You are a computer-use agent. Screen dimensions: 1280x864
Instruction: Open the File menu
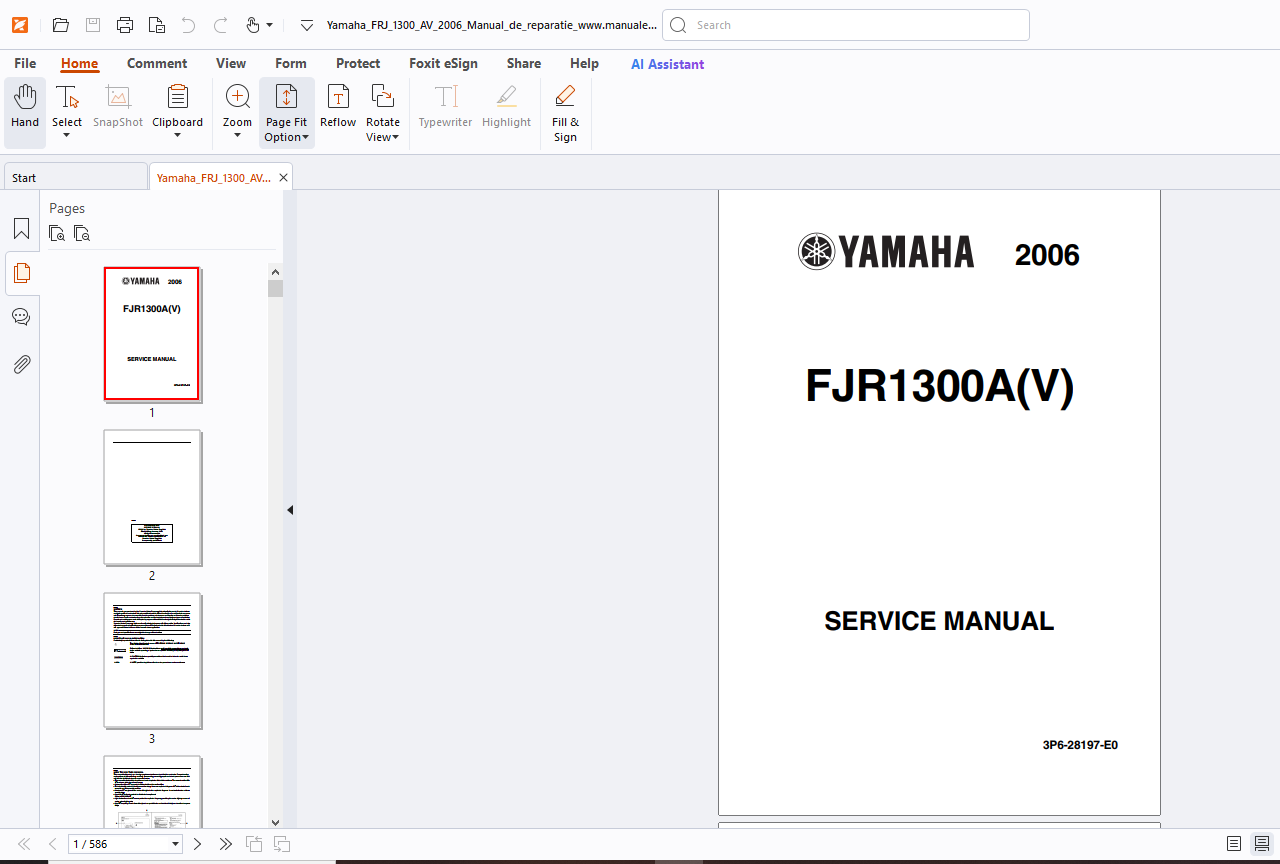click(x=25, y=63)
